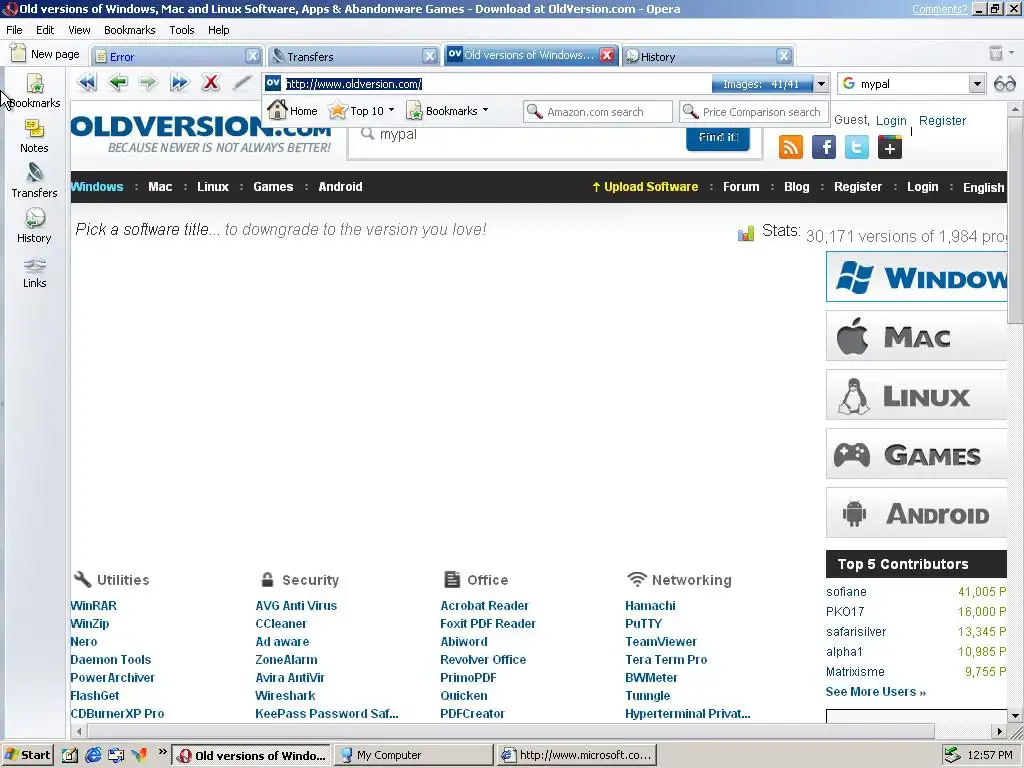The image size is (1024, 768).
Task: Go forward with the green arrow
Action: 148,83
